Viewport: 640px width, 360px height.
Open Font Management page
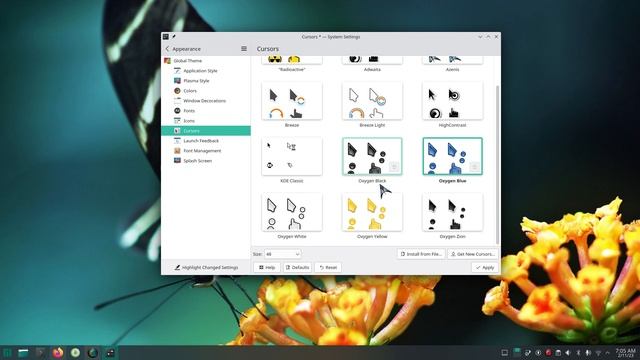pyautogui.click(x=206, y=151)
